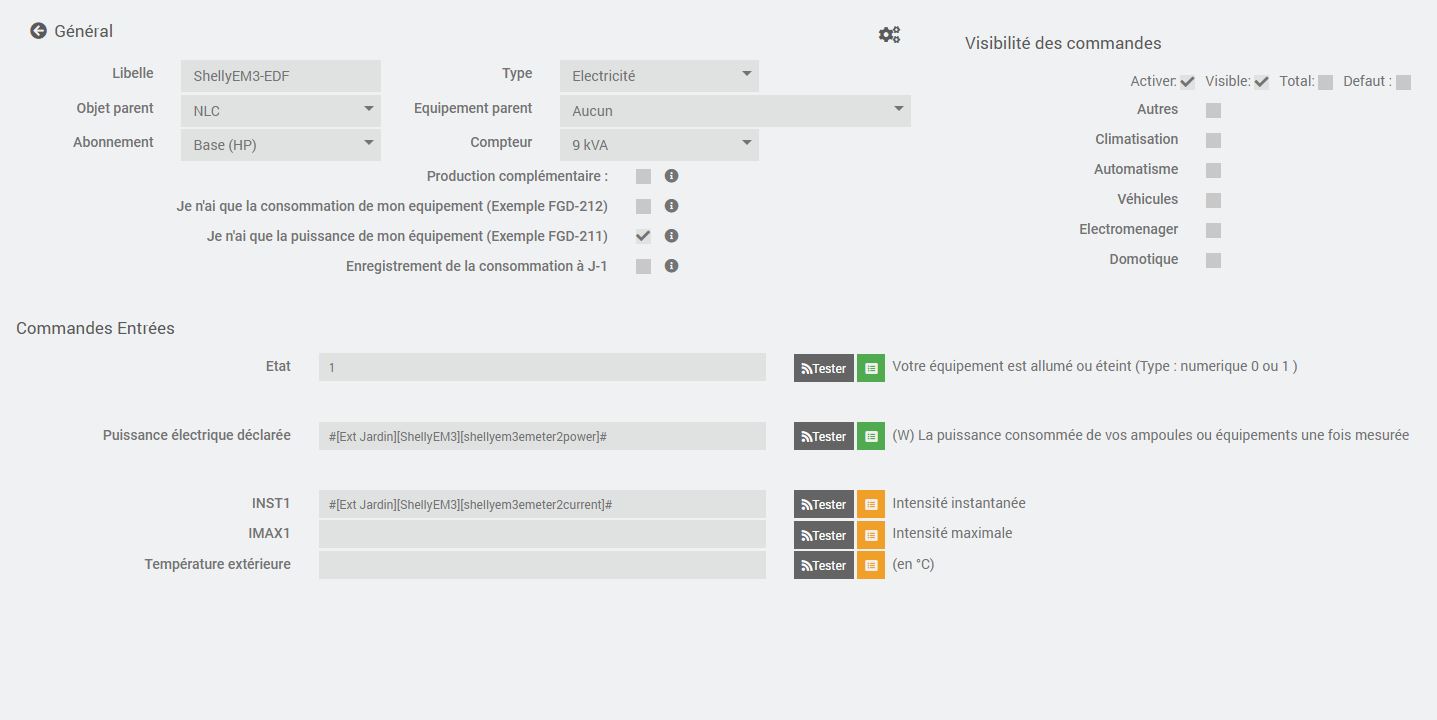Open command picker for Puissance électrique déclarée

click(x=871, y=436)
